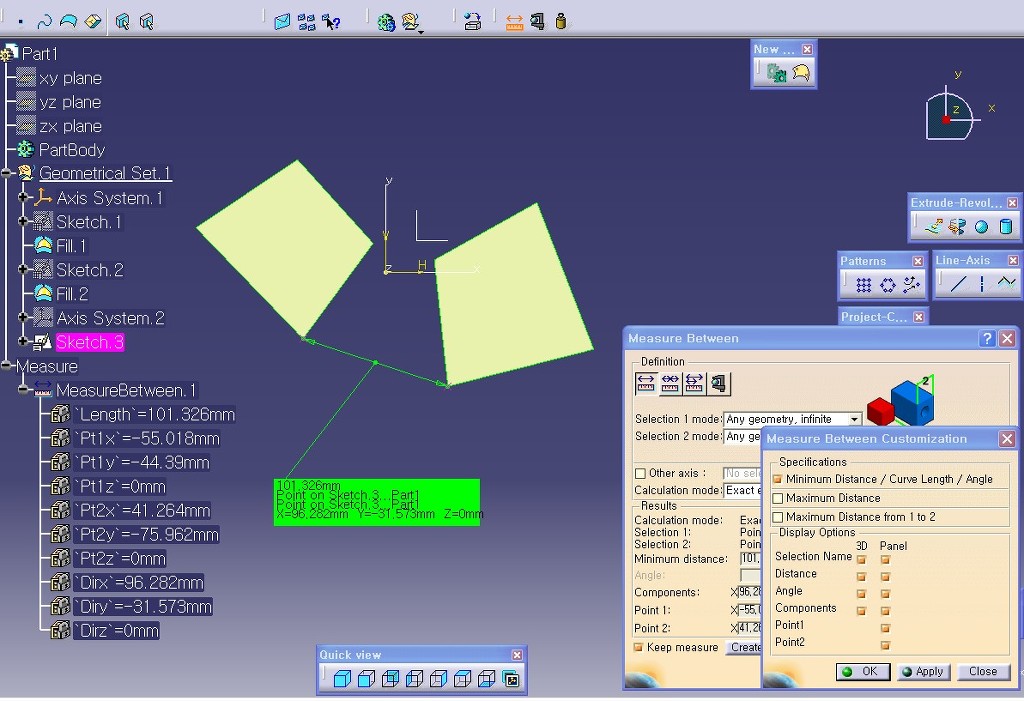Screen dimensions: 1024x701
Task: Expand the Sketch.1 tree node
Action: point(23,222)
